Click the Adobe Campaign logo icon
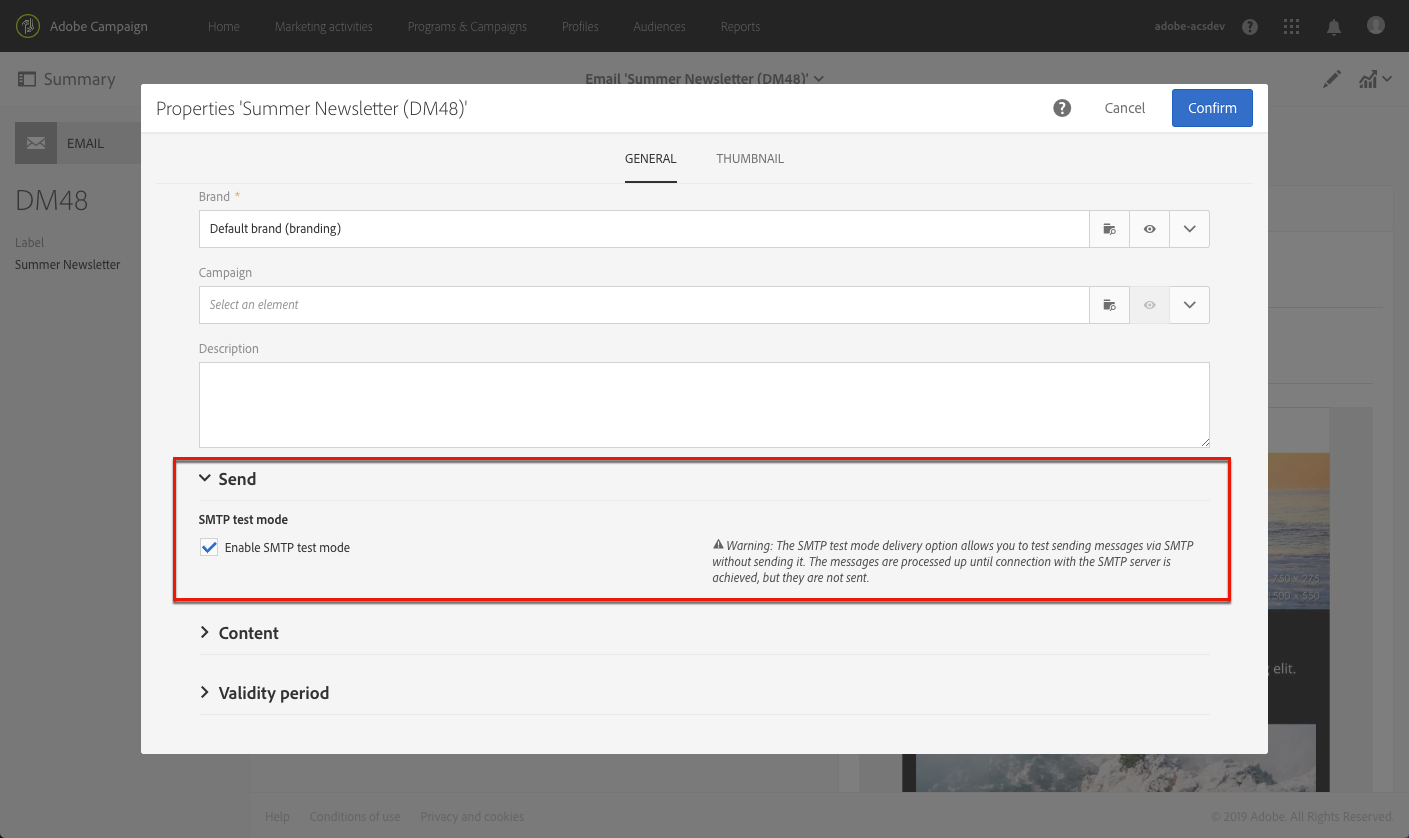Image resolution: width=1409 pixels, height=838 pixels. coord(29,26)
